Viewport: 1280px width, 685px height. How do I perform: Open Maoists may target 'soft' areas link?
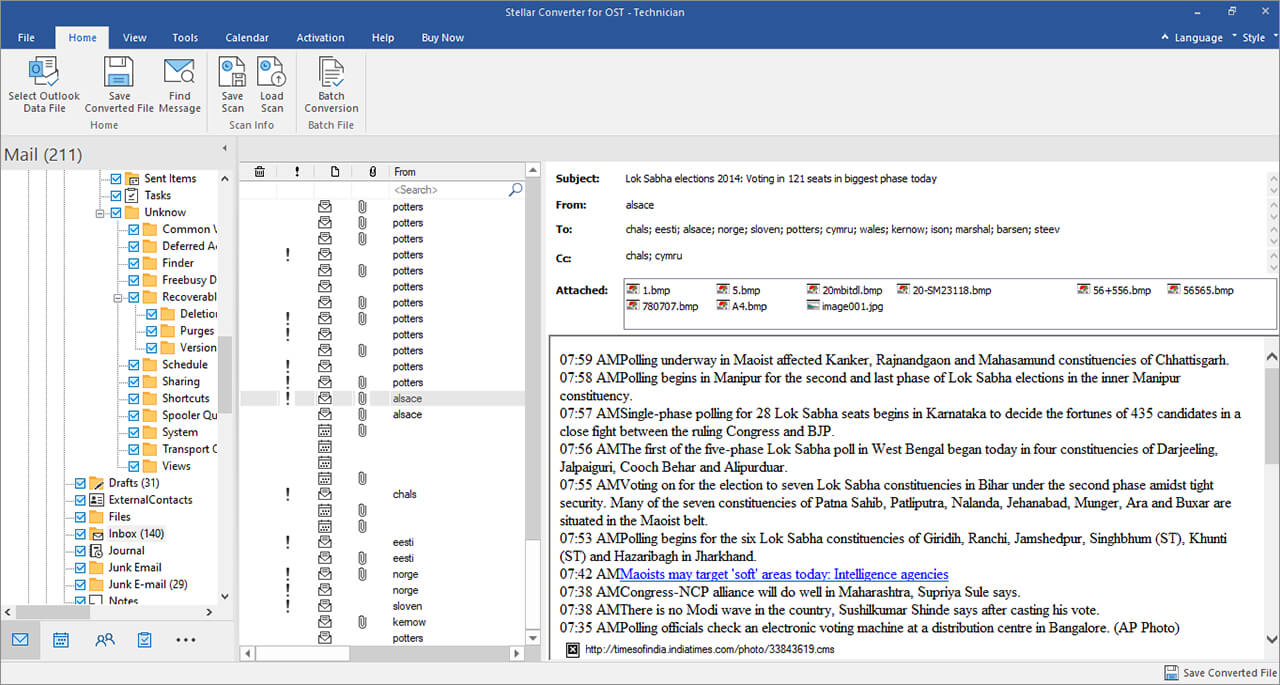(784, 574)
